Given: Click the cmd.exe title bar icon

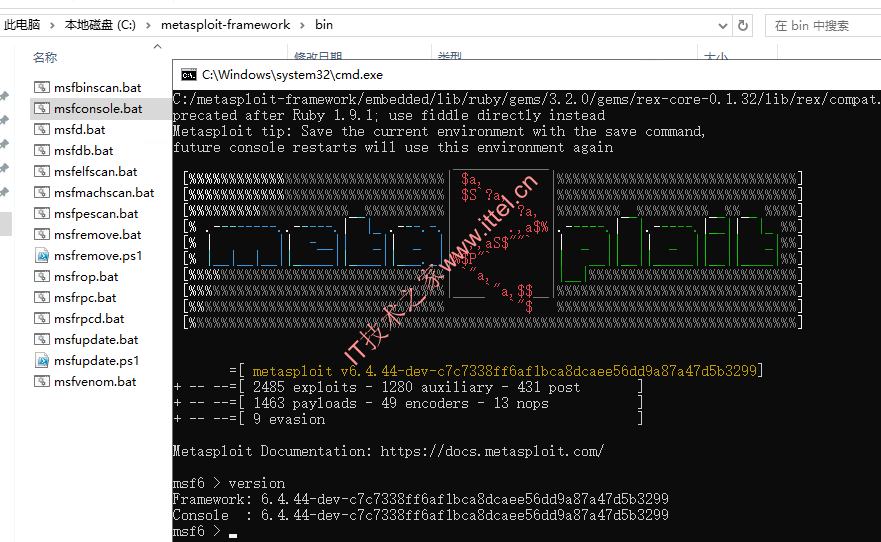Looking at the screenshot, I should 189,75.
